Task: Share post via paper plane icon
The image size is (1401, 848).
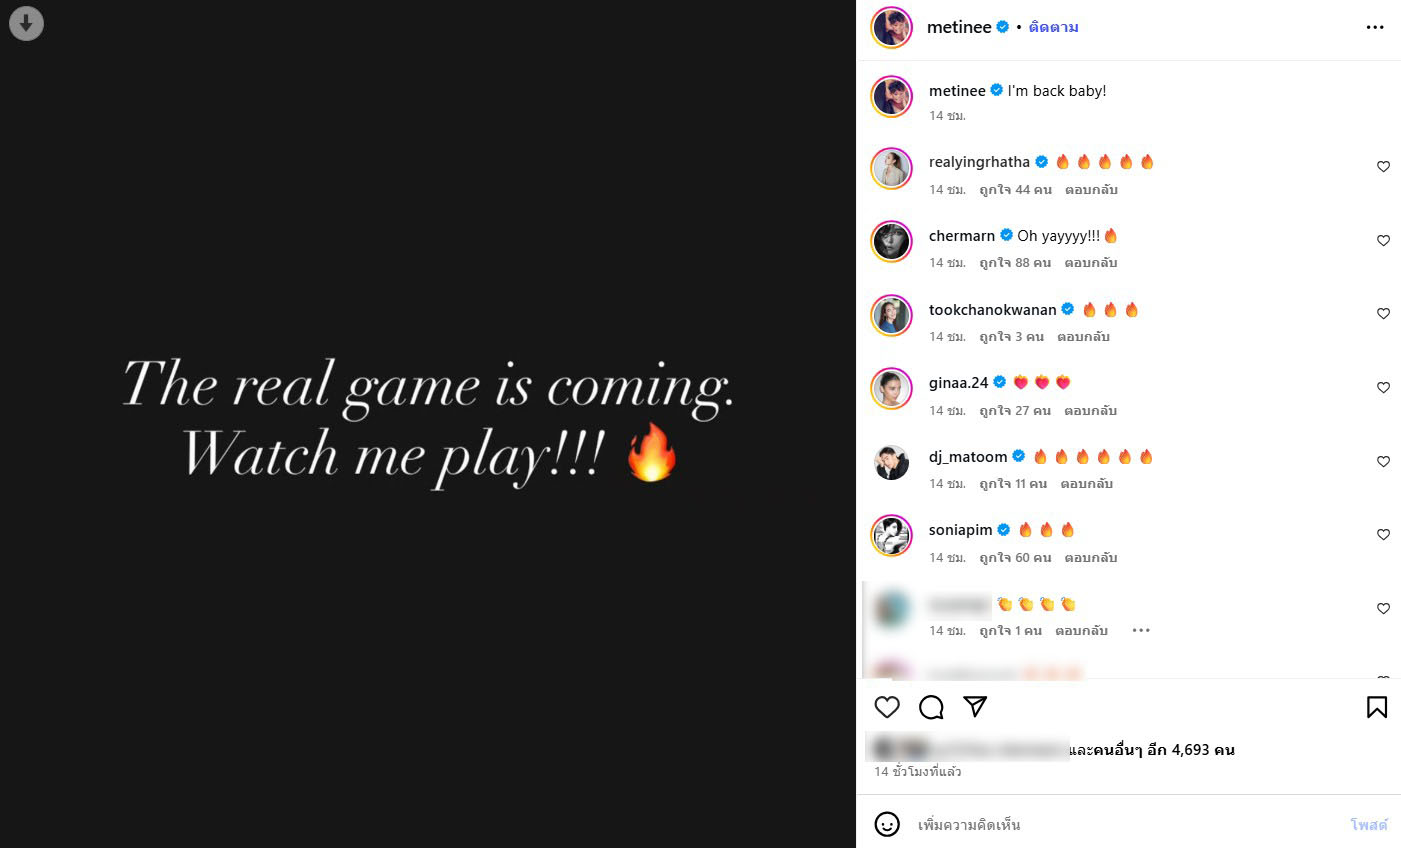Action: pos(975,706)
